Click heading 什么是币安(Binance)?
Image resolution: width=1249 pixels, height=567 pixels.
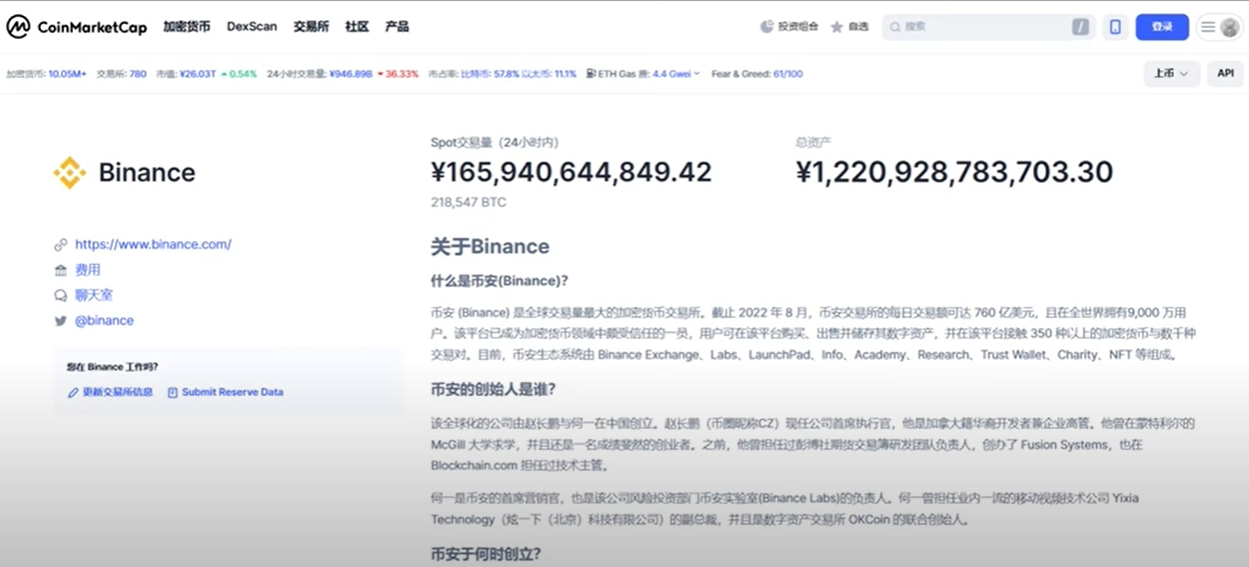(x=500, y=281)
